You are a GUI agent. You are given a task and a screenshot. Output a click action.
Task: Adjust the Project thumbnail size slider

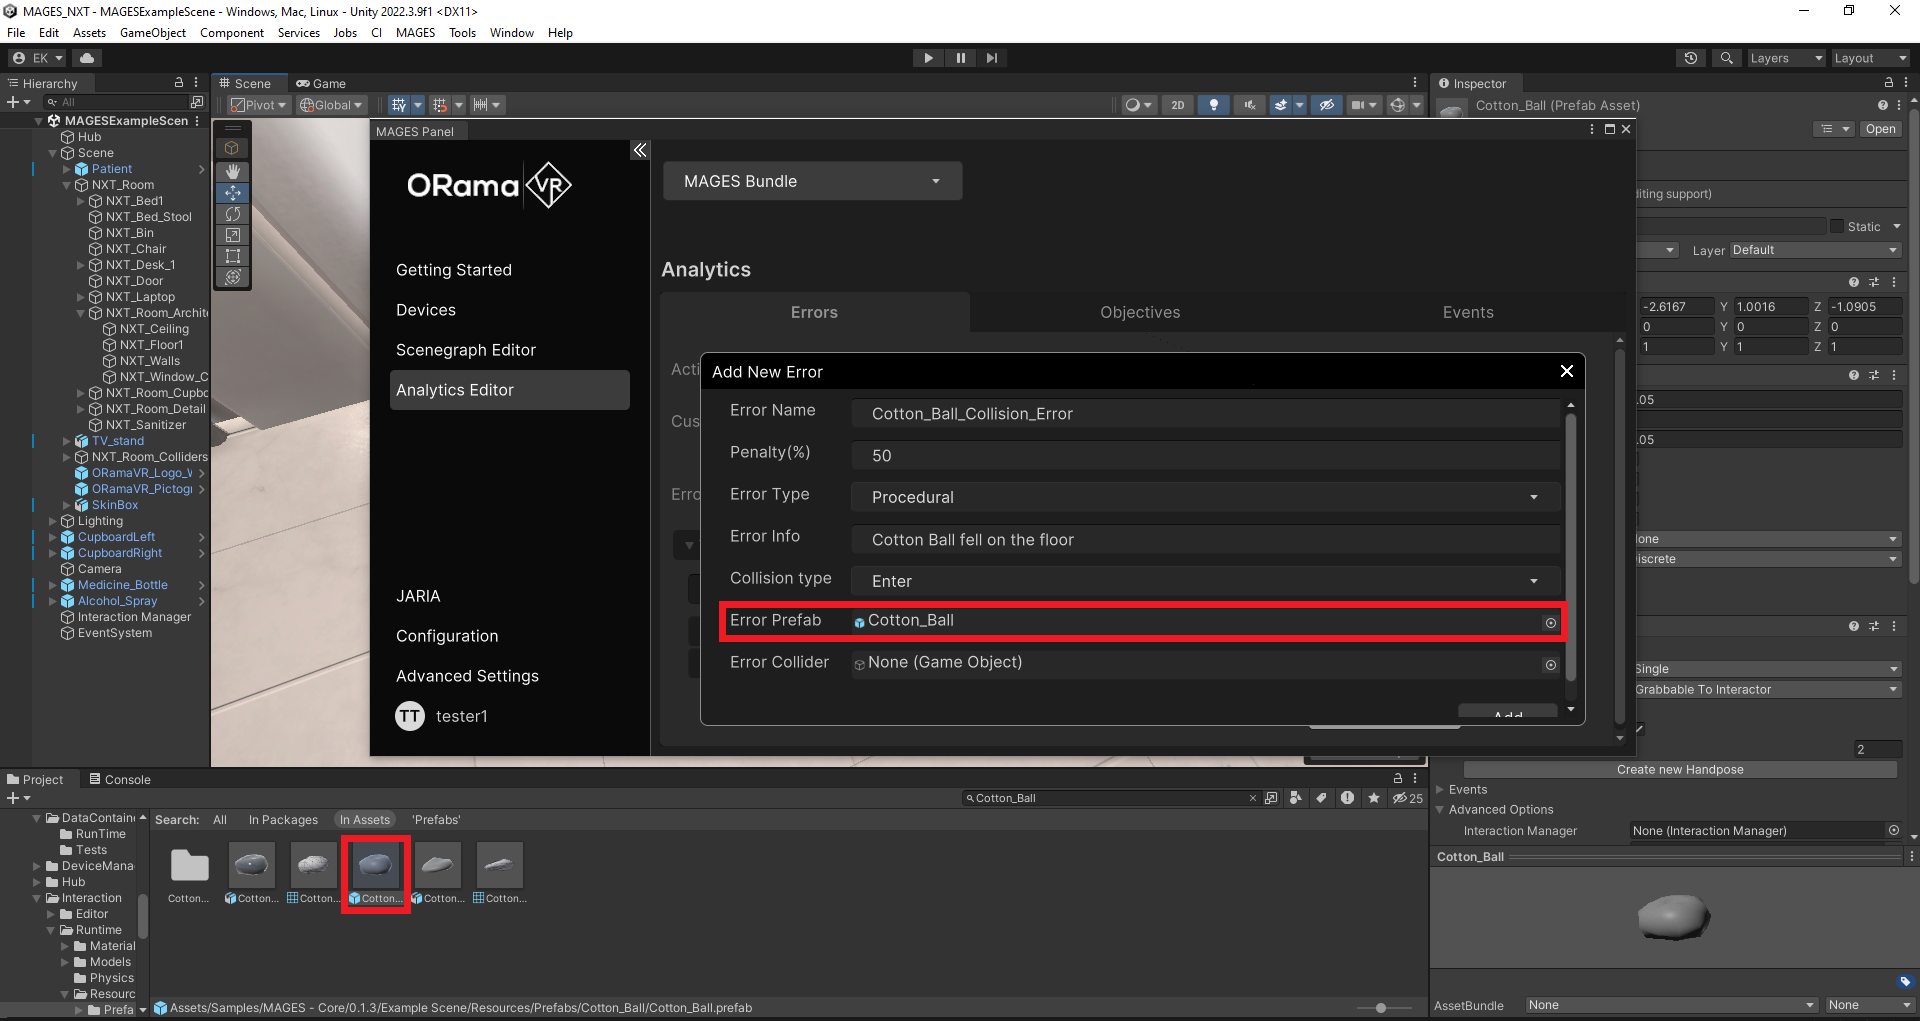pyautogui.click(x=1381, y=1008)
